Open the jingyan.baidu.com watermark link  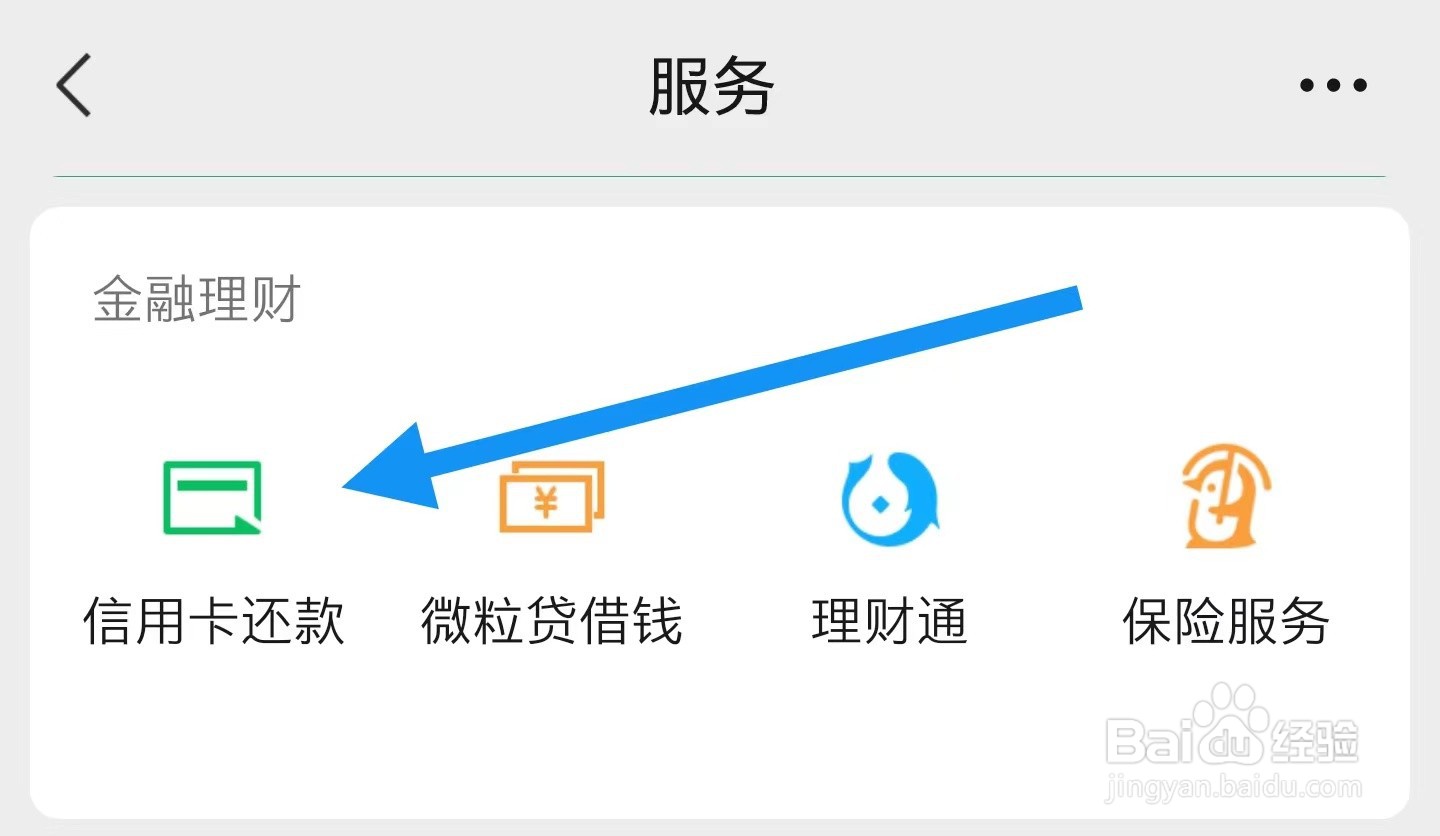click(1233, 787)
